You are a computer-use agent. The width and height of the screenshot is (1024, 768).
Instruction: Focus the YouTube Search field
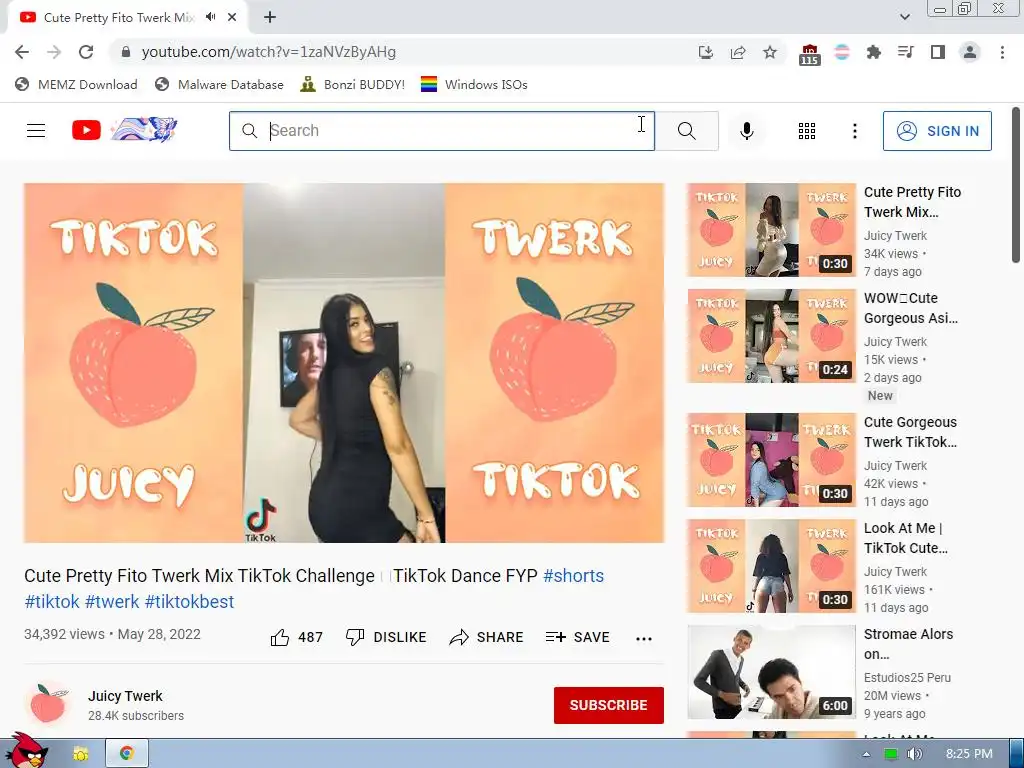[x=442, y=131]
